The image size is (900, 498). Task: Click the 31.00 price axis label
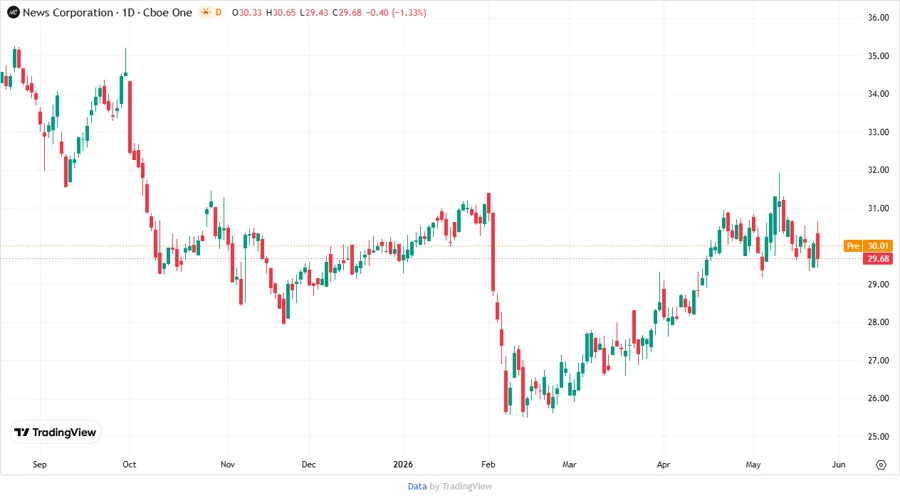[878, 208]
